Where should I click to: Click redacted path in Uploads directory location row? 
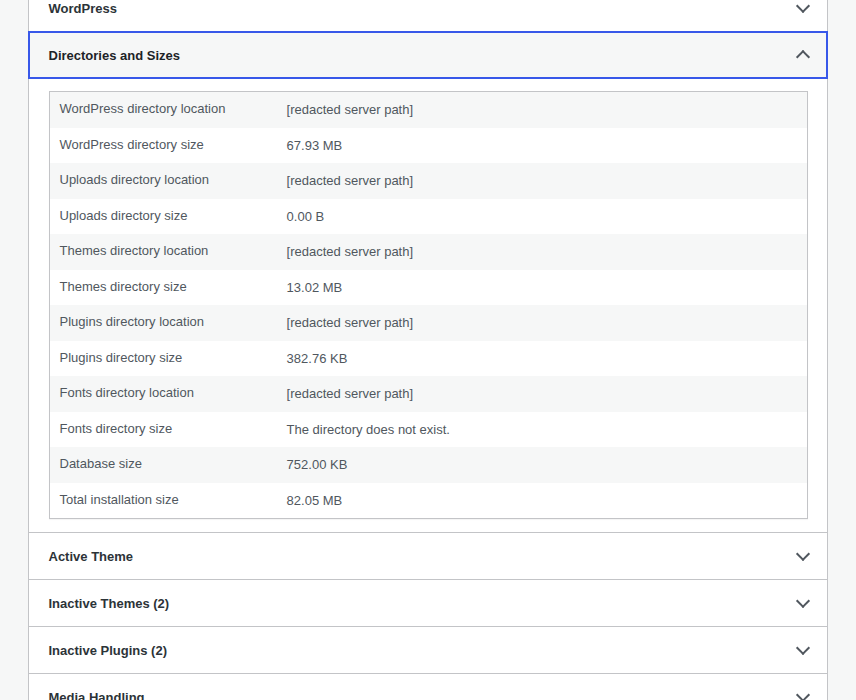pyautogui.click(x=349, y=181)
